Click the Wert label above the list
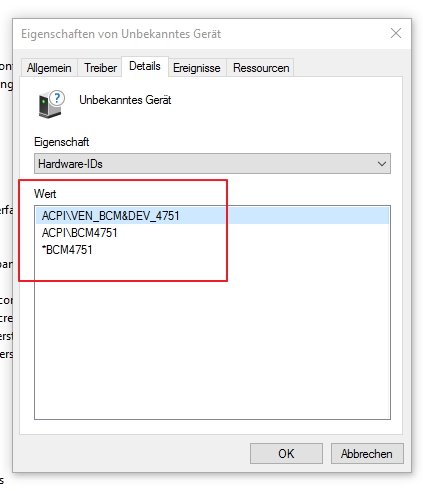This screenshot has height=491, width=423. pos(45,194)
